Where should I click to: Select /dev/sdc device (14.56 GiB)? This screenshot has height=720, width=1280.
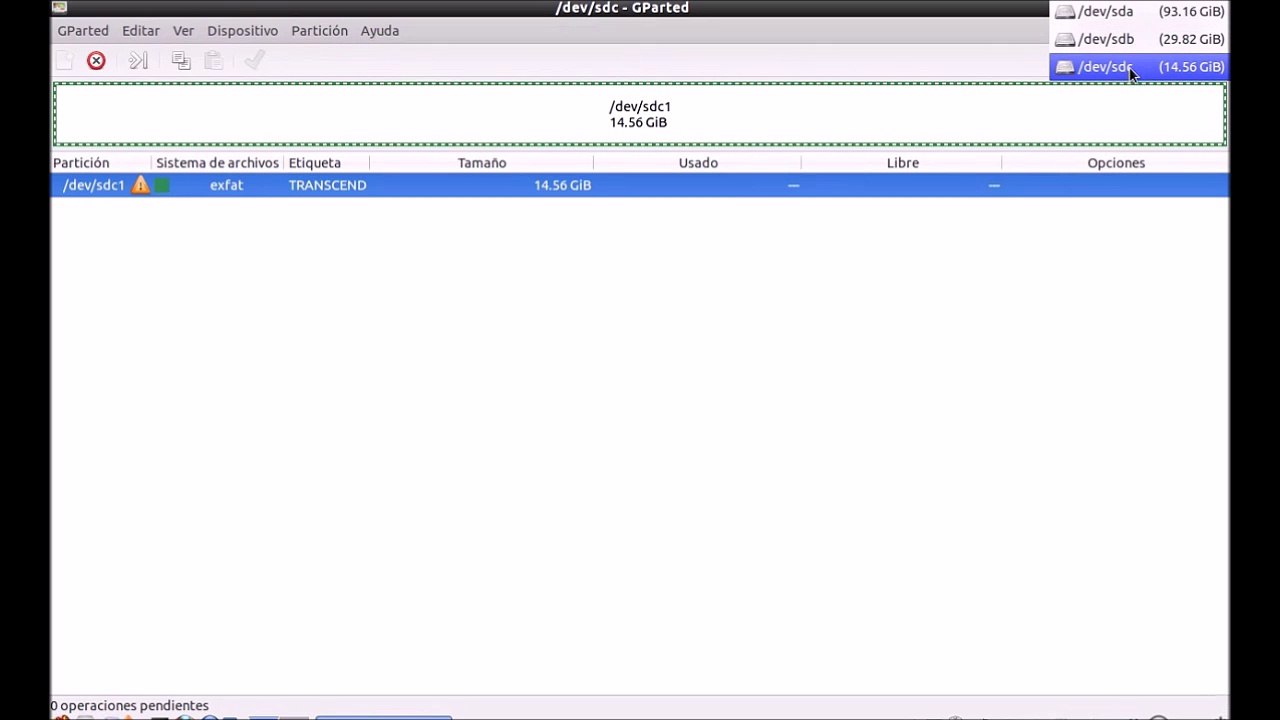[x=1139, y=67]
